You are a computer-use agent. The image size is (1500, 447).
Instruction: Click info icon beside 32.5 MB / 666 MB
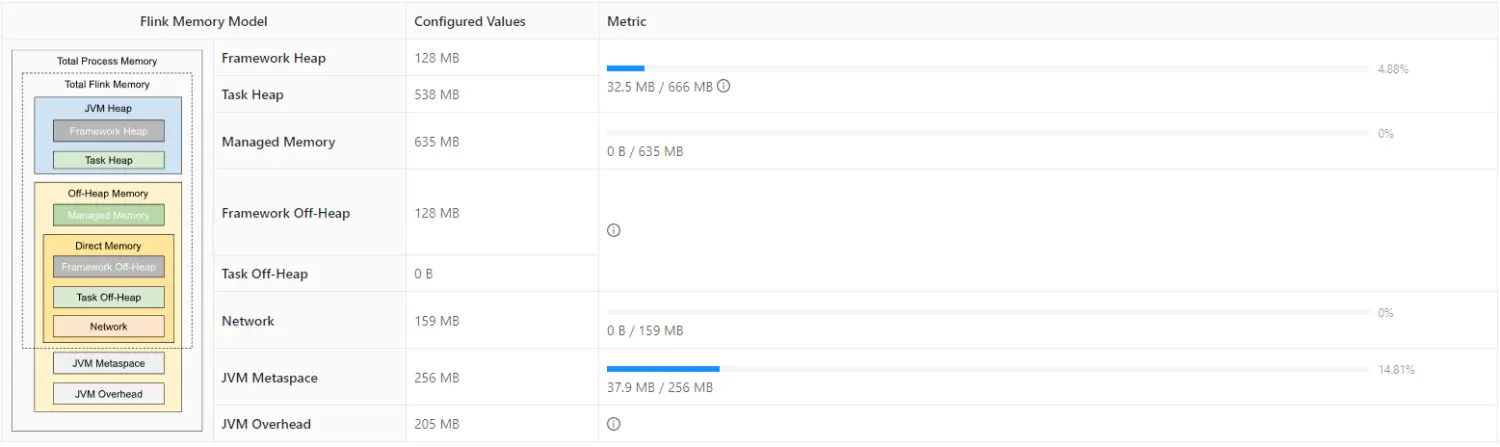click(x=724, y=86)
